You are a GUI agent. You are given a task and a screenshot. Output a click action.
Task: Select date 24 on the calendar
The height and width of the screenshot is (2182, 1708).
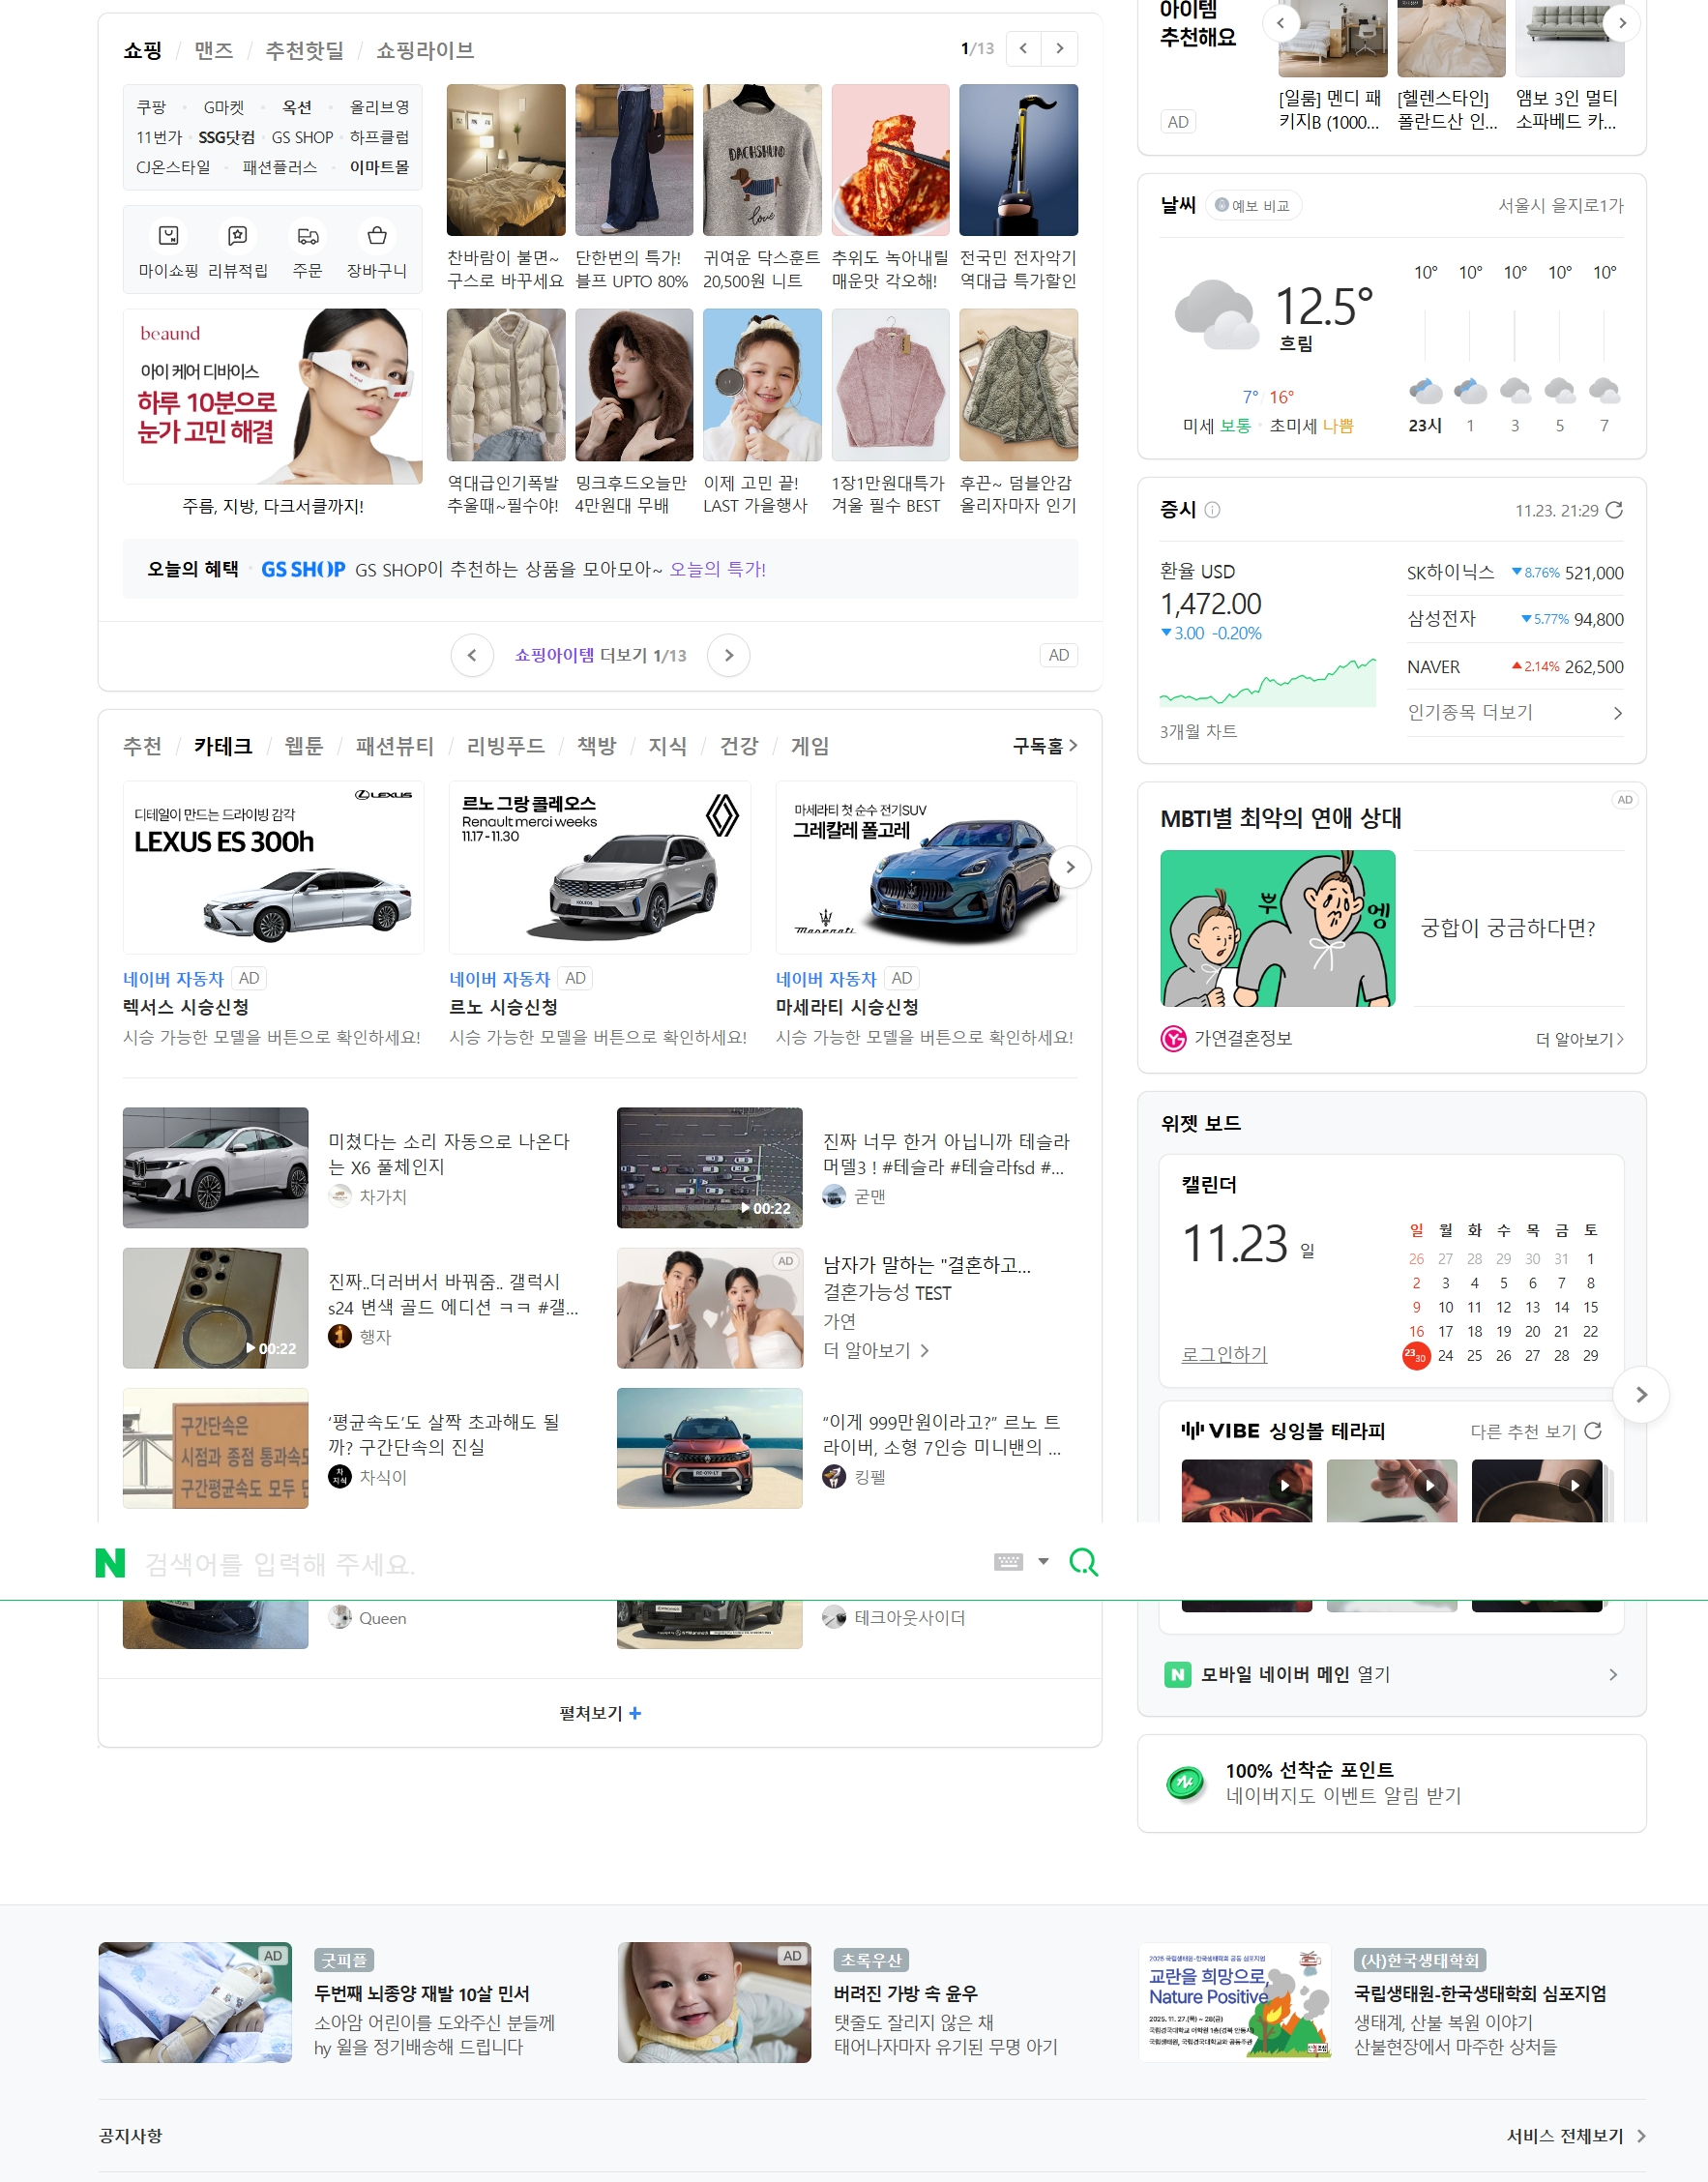coord(1445,1356)
